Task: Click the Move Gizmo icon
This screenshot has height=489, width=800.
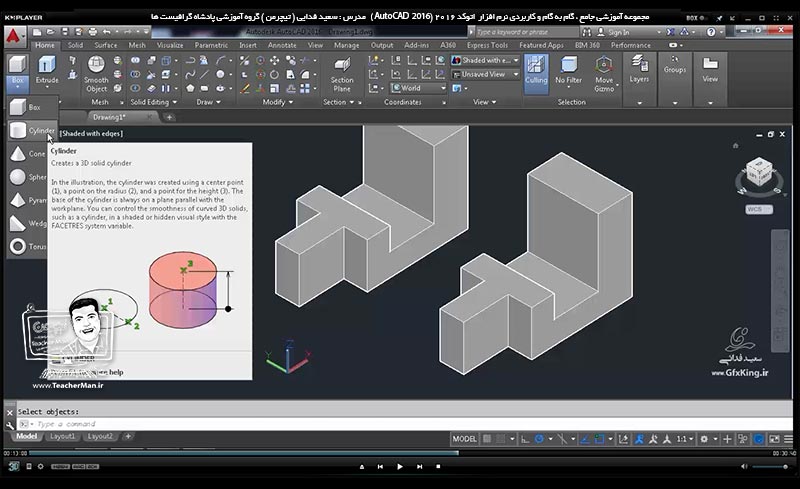Action: (604, 65)
